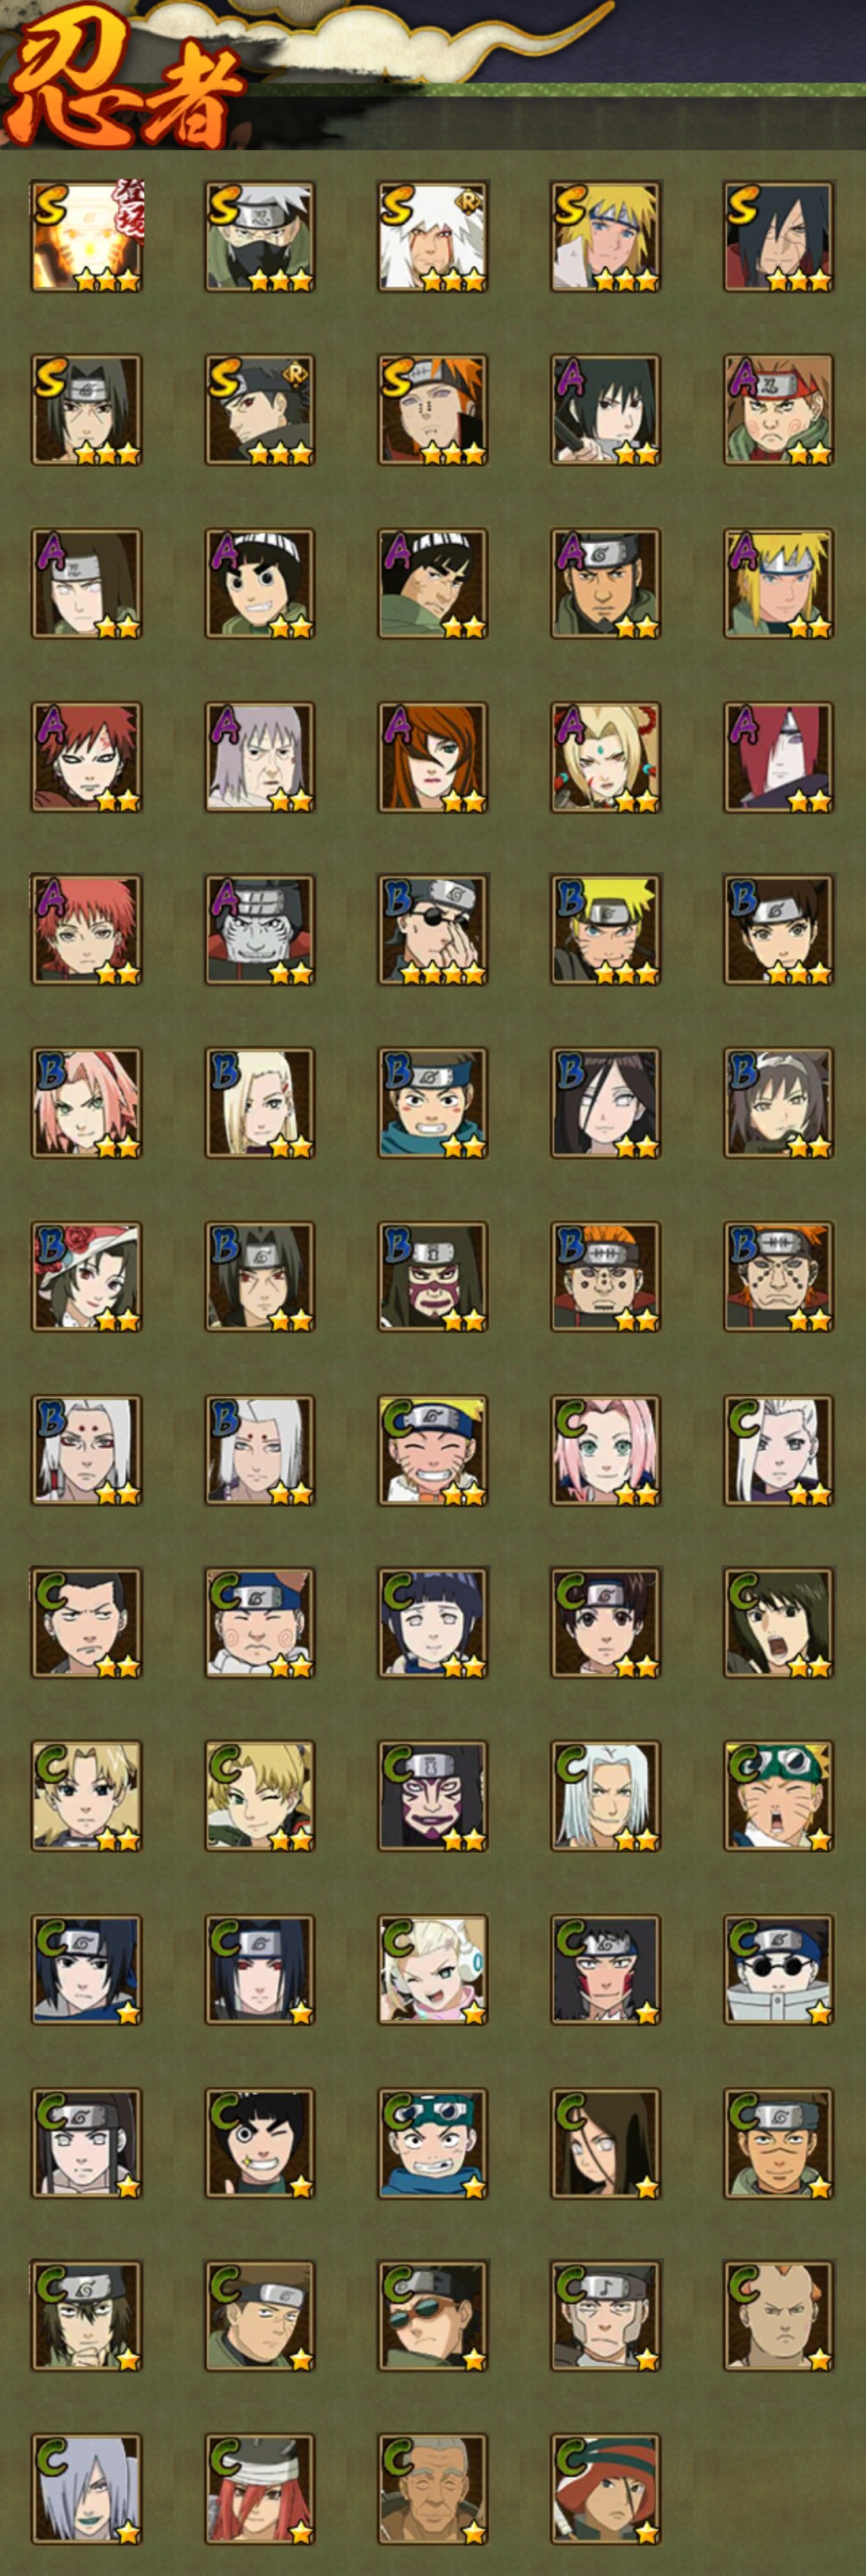Select the B-rank four-star sunglasses ninja
Screen dimensions: 866x2576
point(432,930)
